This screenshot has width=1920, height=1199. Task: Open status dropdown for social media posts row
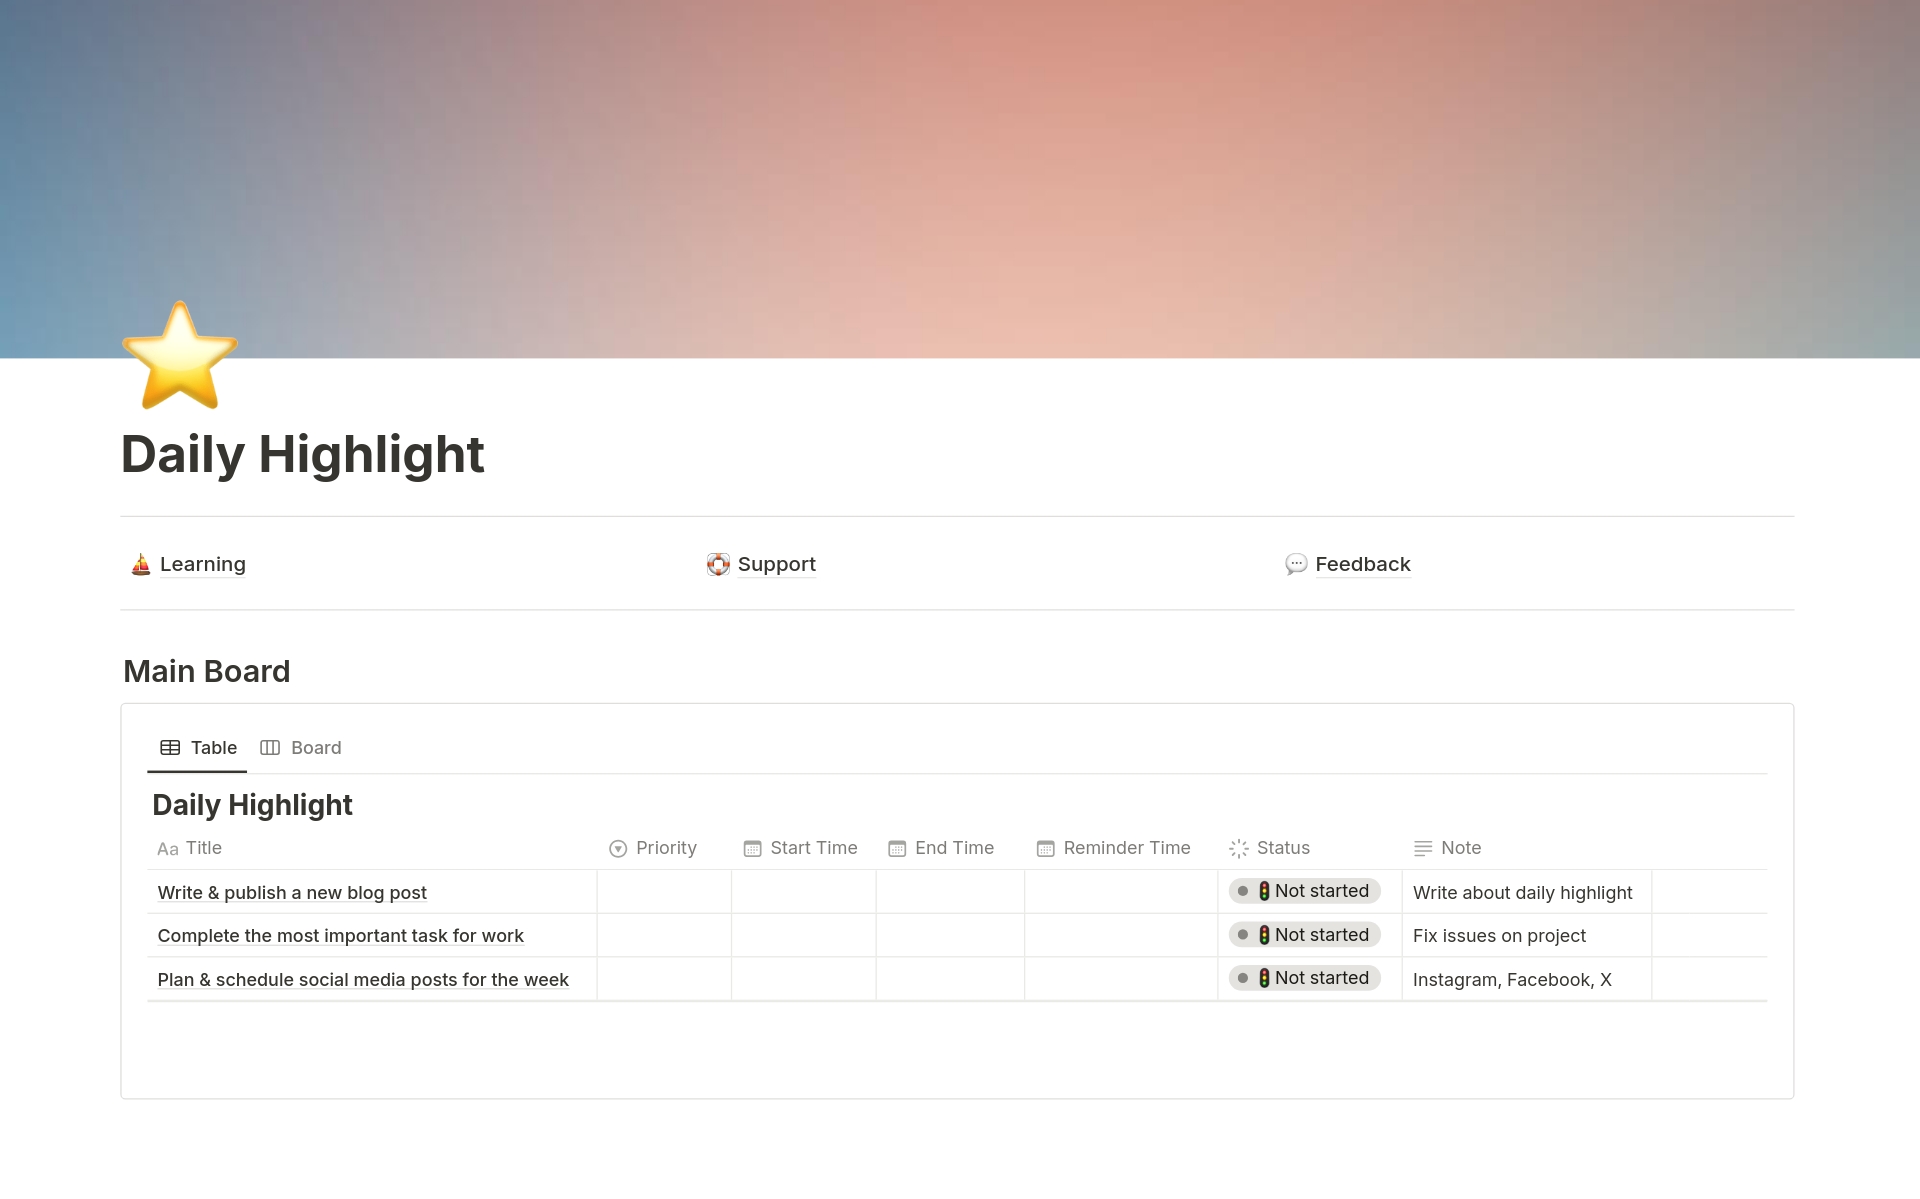pos(1304,978)
